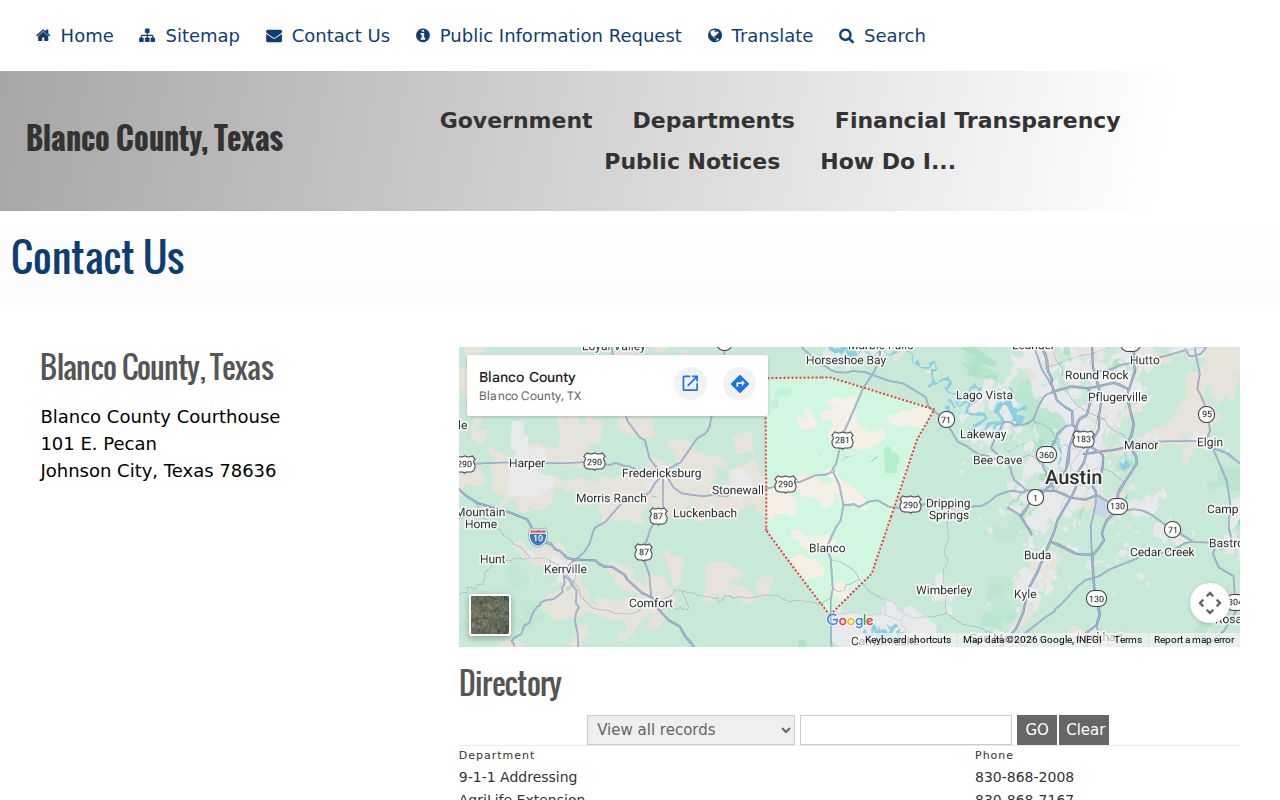
Task: Open map camera controls button
Action: [x=1210, y=603]
